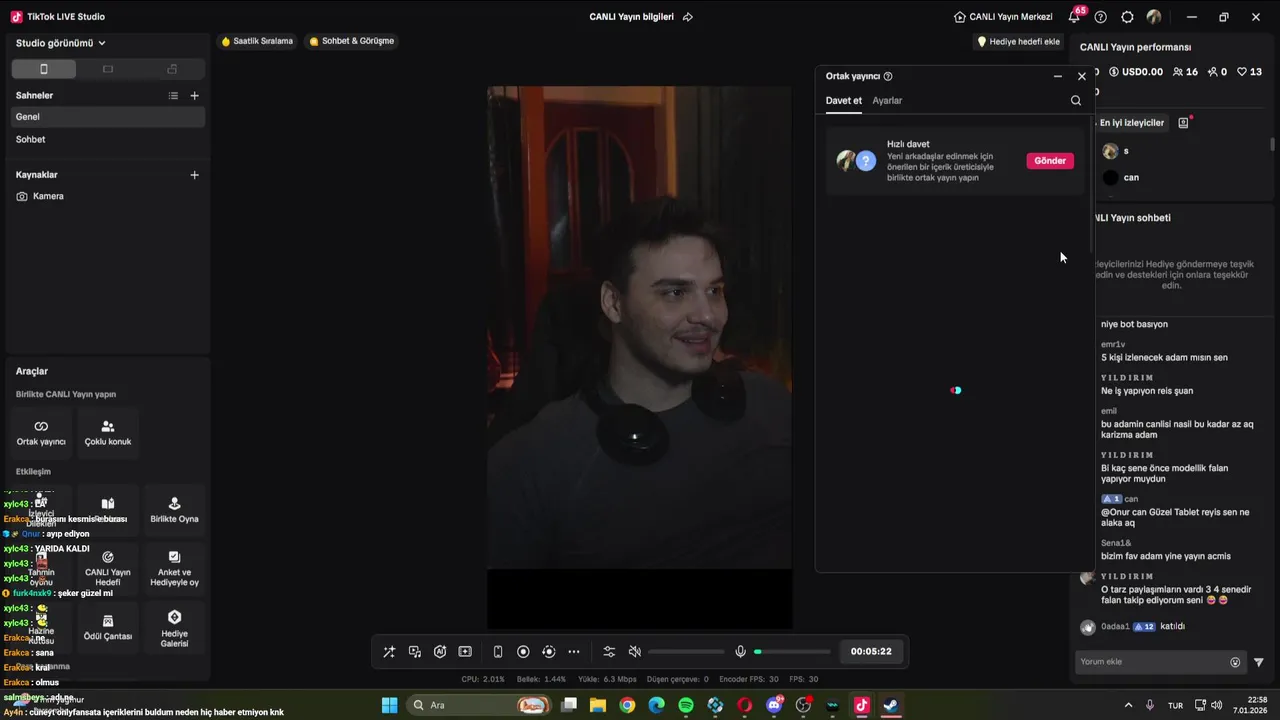This screenshot has height=720, width=1280.
Task: Click the phone orientation icon in bottom toolbar
Action: (x=498, y=652)
